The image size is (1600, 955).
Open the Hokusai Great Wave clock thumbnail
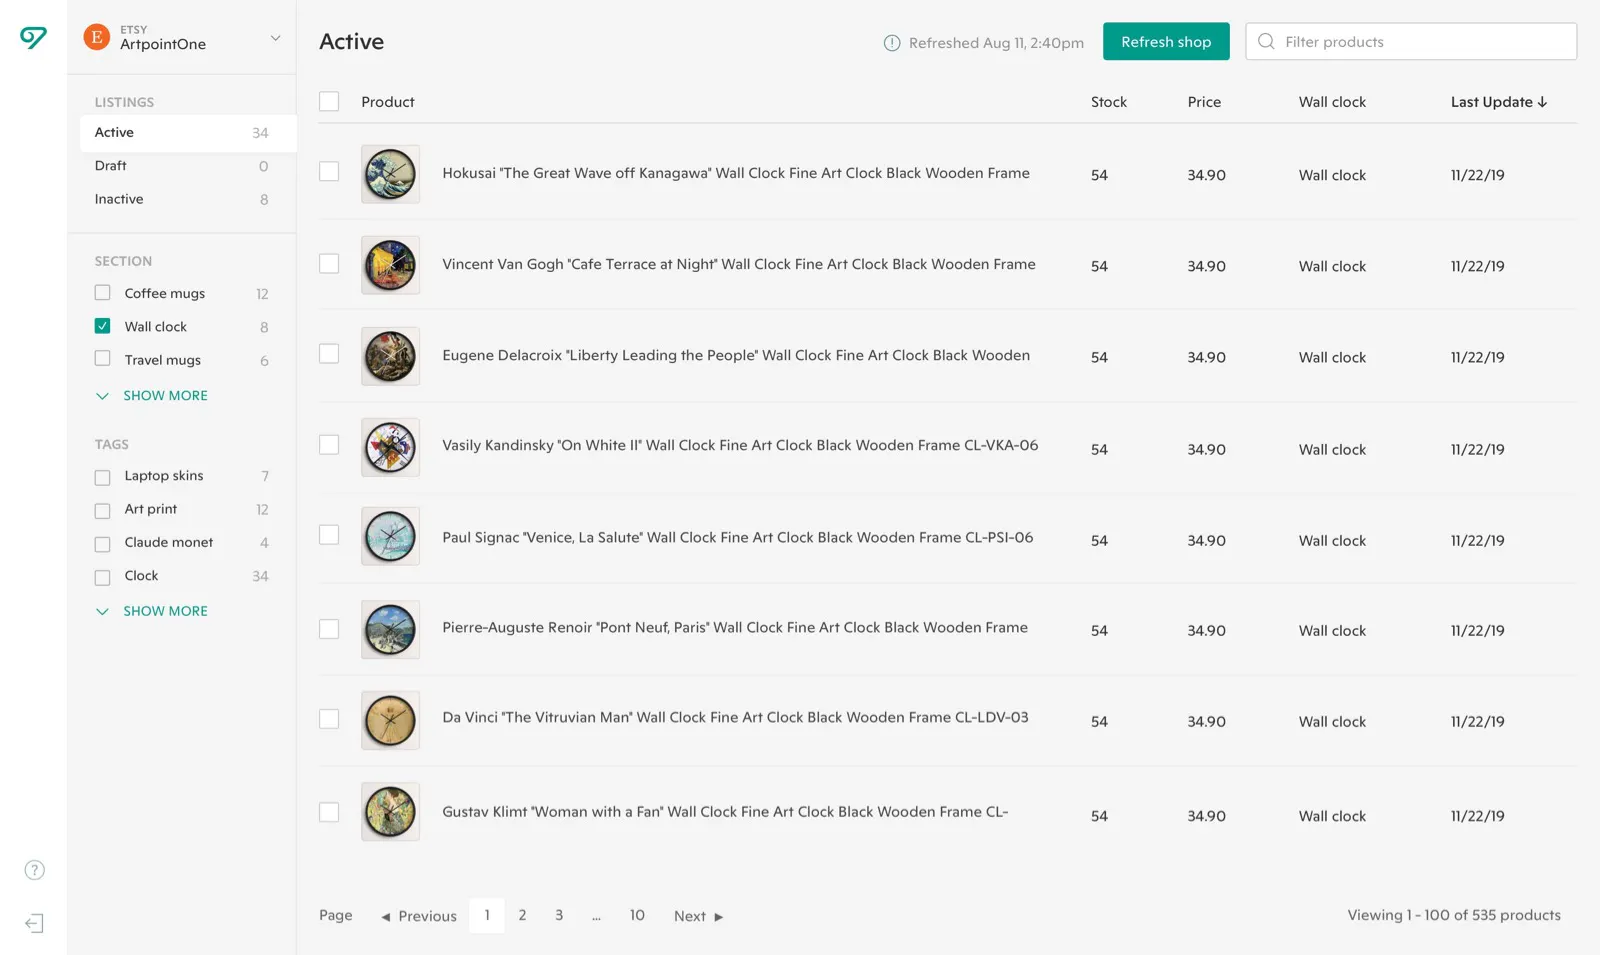(x=390, y=174)
